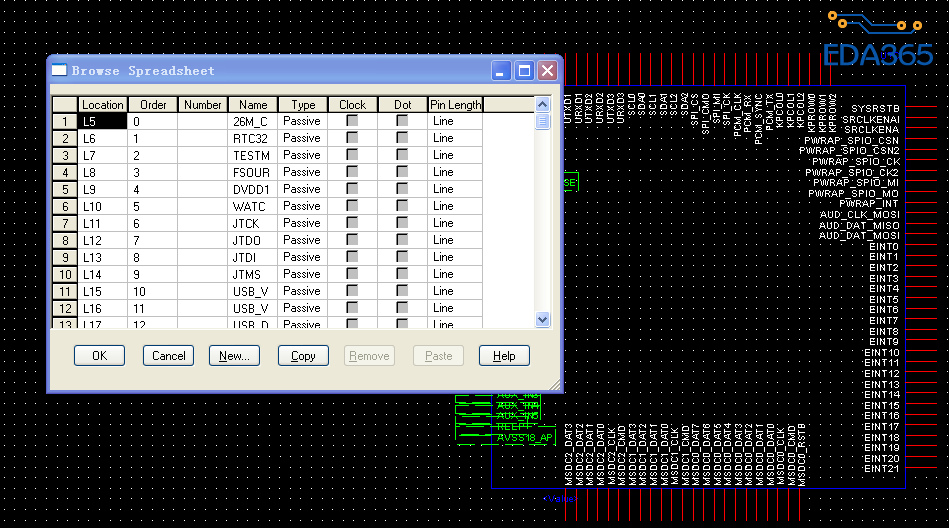Viewport: 949px width, 528px height.
Task: Check the Dot checkbox in the JTMS row
Action: pos(402,274)
